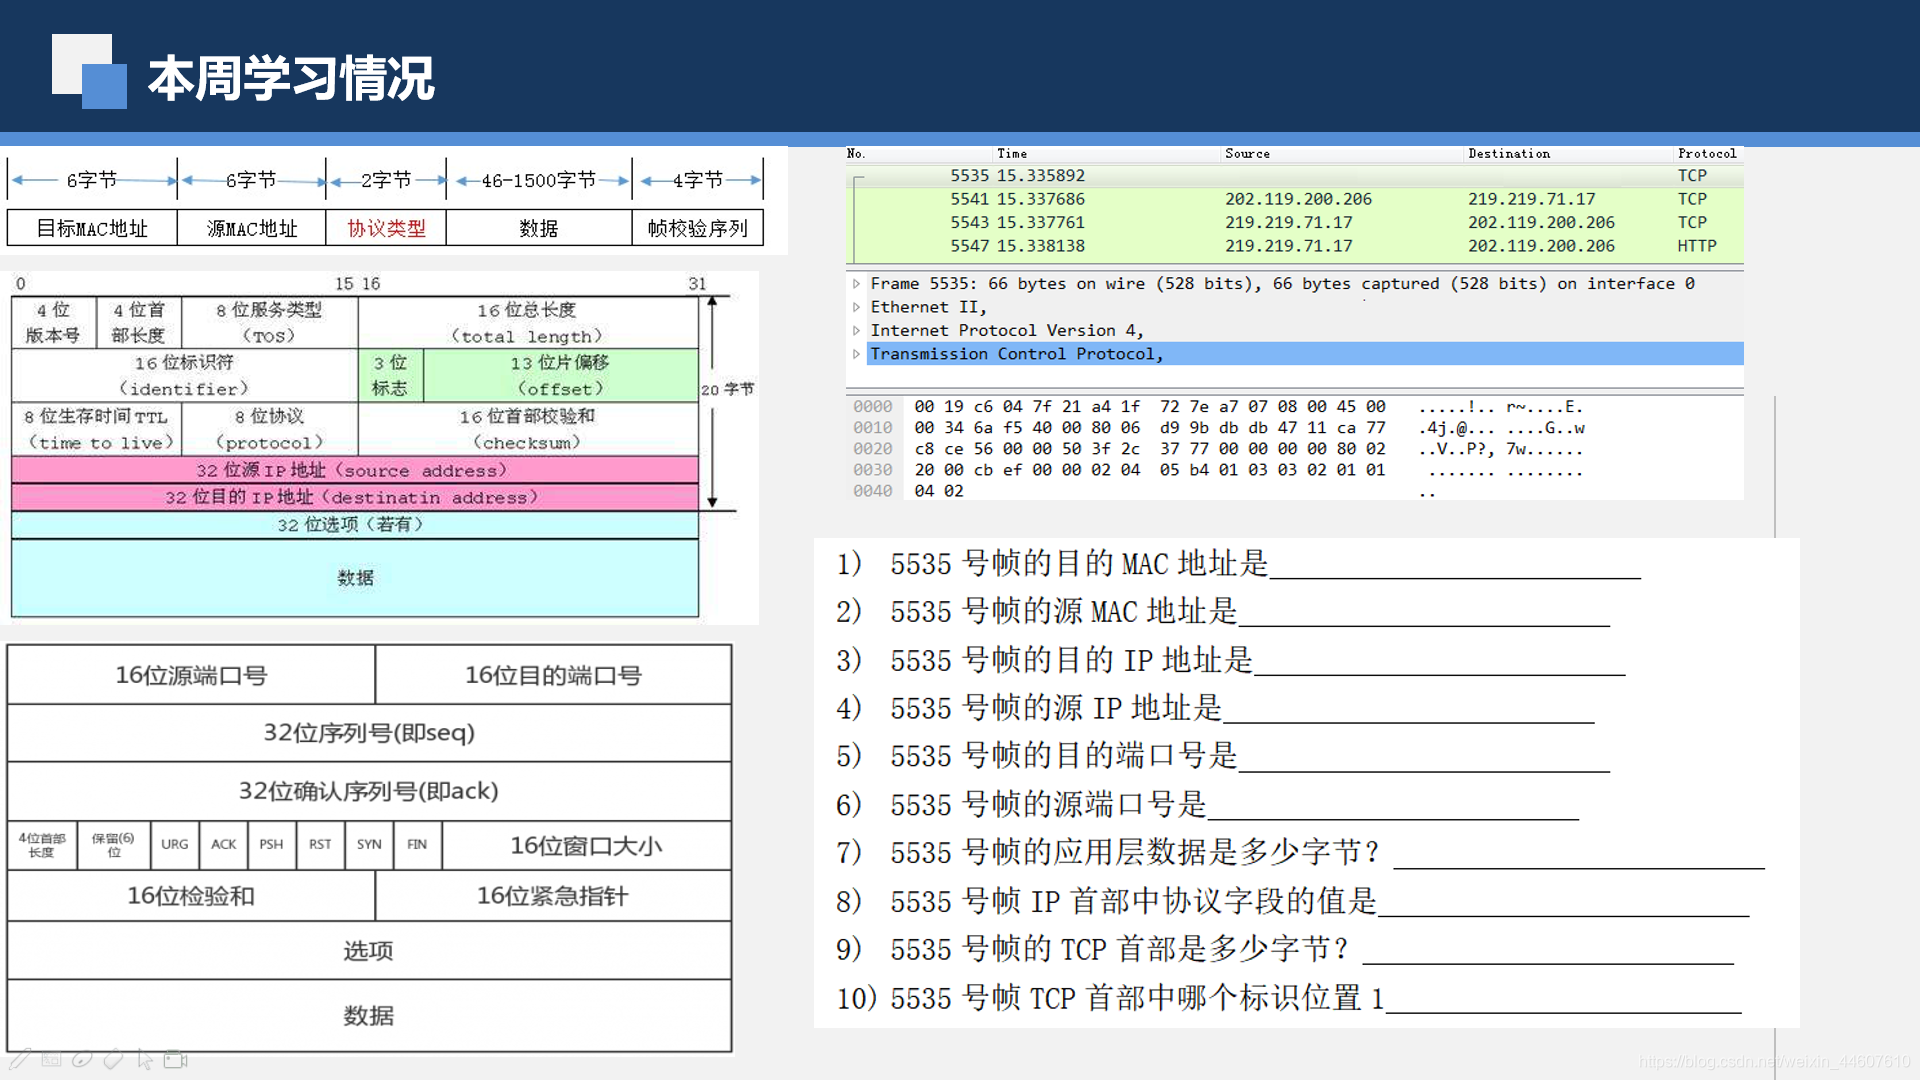
Task: Switch to the arrow pointer tool
Action: (x=145, y=1059)
